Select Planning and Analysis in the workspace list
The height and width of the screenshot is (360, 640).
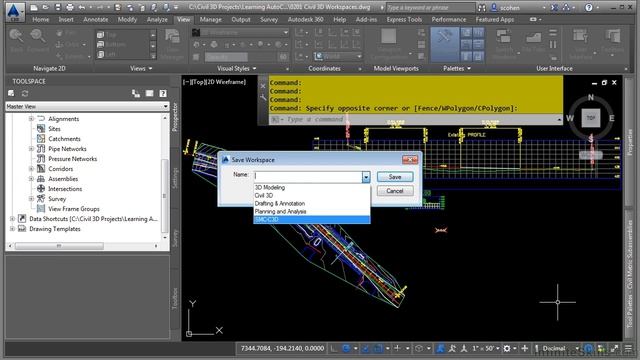pos(312,211)
